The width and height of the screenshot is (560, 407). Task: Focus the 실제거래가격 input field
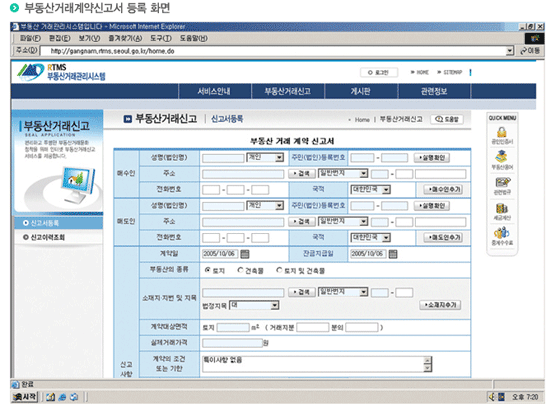[x=232, y=343]
